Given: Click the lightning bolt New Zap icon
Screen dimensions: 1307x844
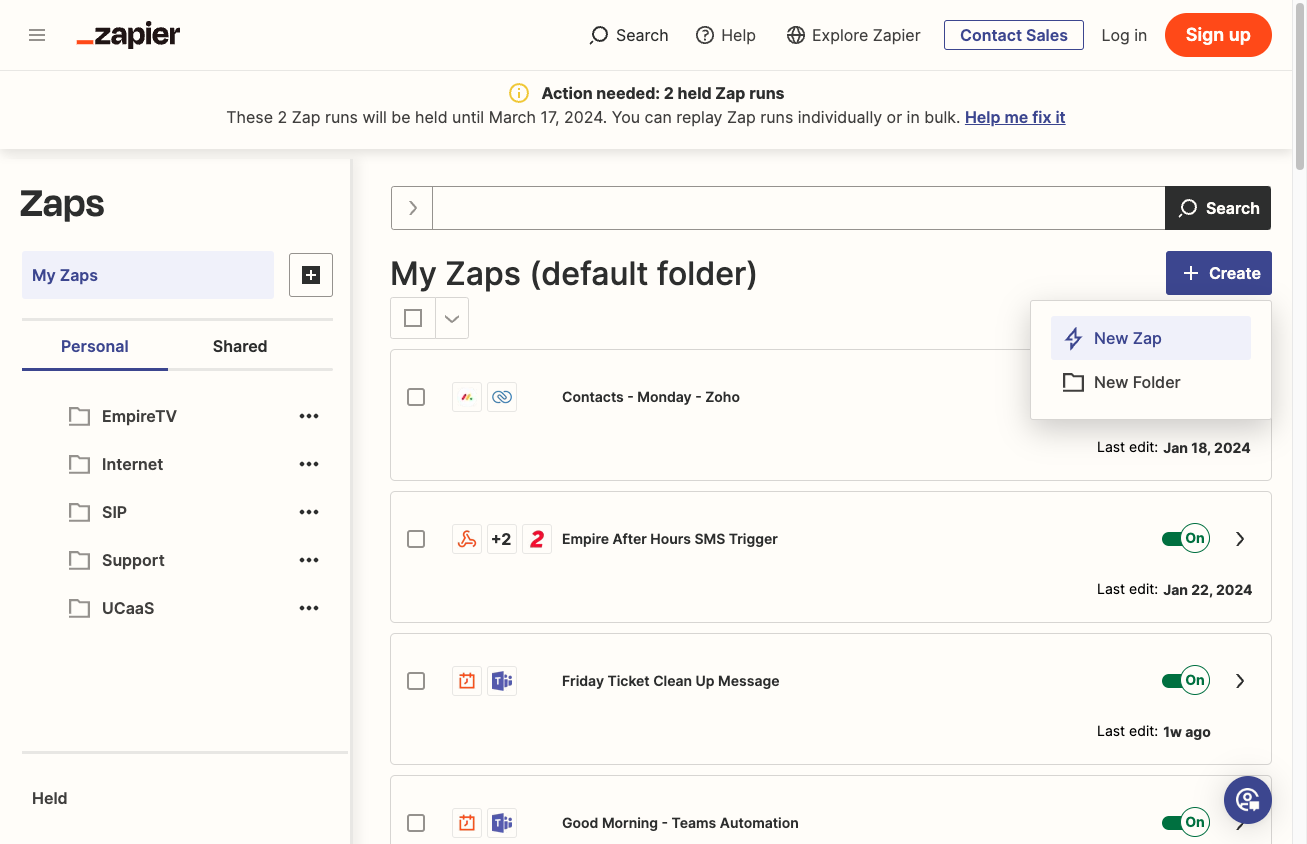Looking at the screenshot, I should pyautogui.click(x=1073, y=338).
